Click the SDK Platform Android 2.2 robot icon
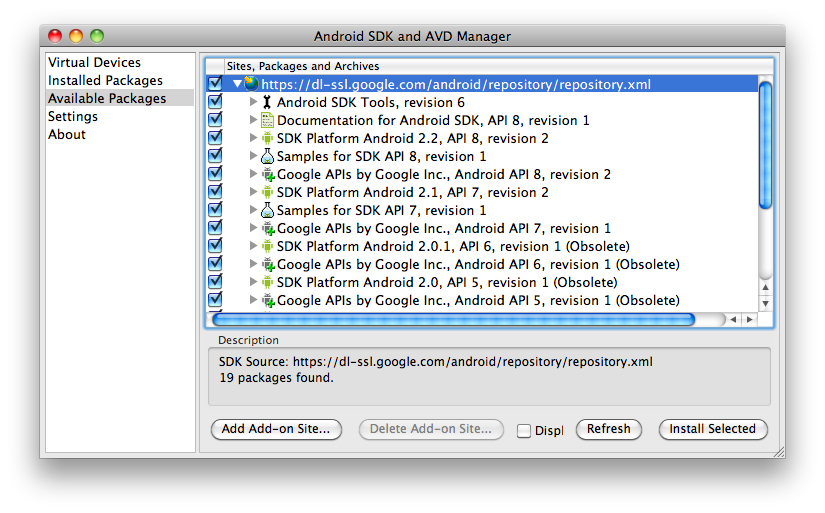This screenshot has height=513, width=825. [x=267, y=138]
